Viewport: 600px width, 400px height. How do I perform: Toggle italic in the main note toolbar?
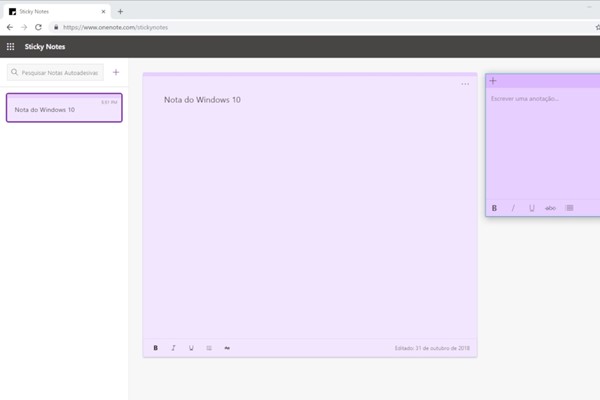(x=173, y=348)
